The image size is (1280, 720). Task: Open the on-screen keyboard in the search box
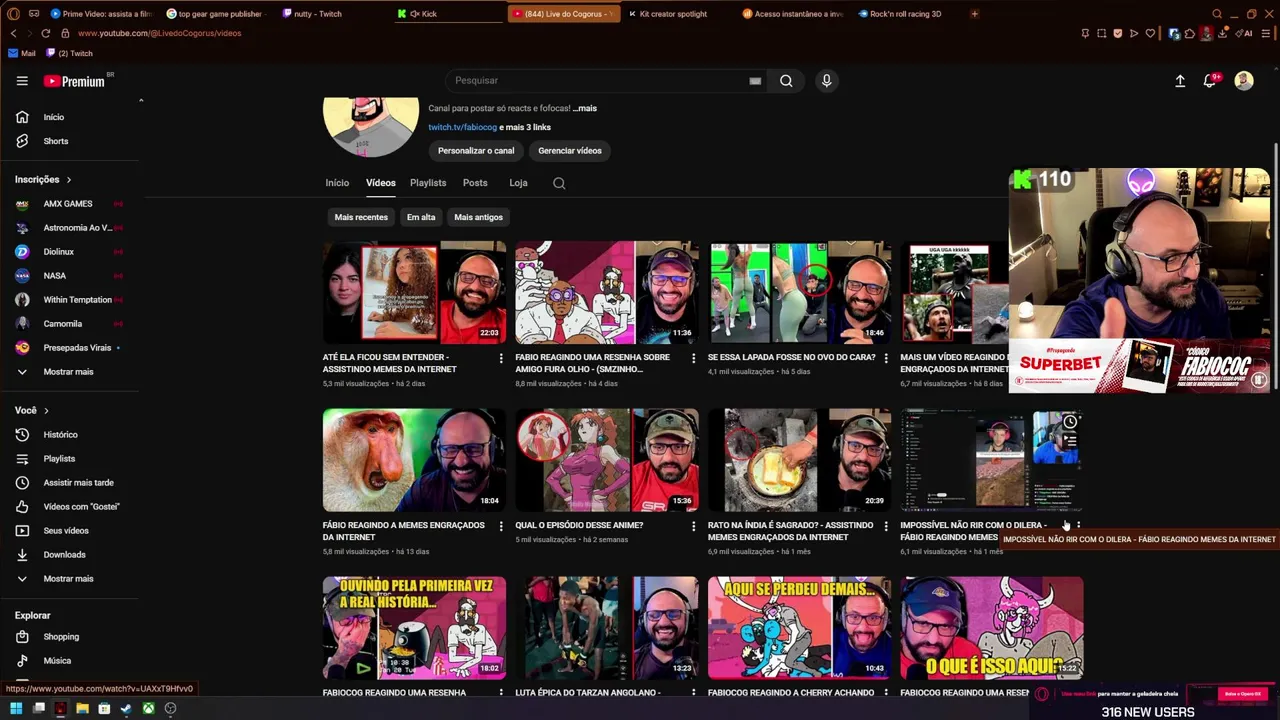coord(755,81)
